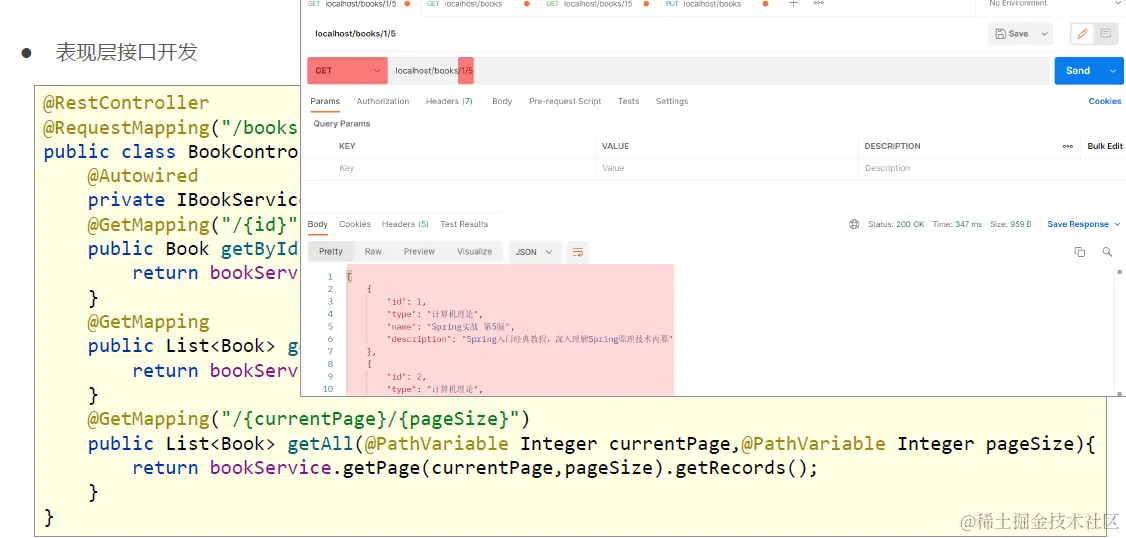
Task: Click the blue Send button
Action: click(1078, 70)
